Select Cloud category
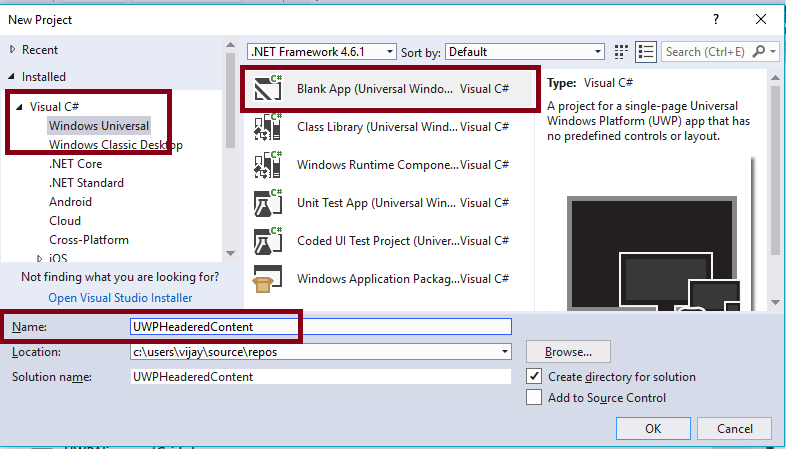This screenshot has height=449, width=786. pos(65,221)
